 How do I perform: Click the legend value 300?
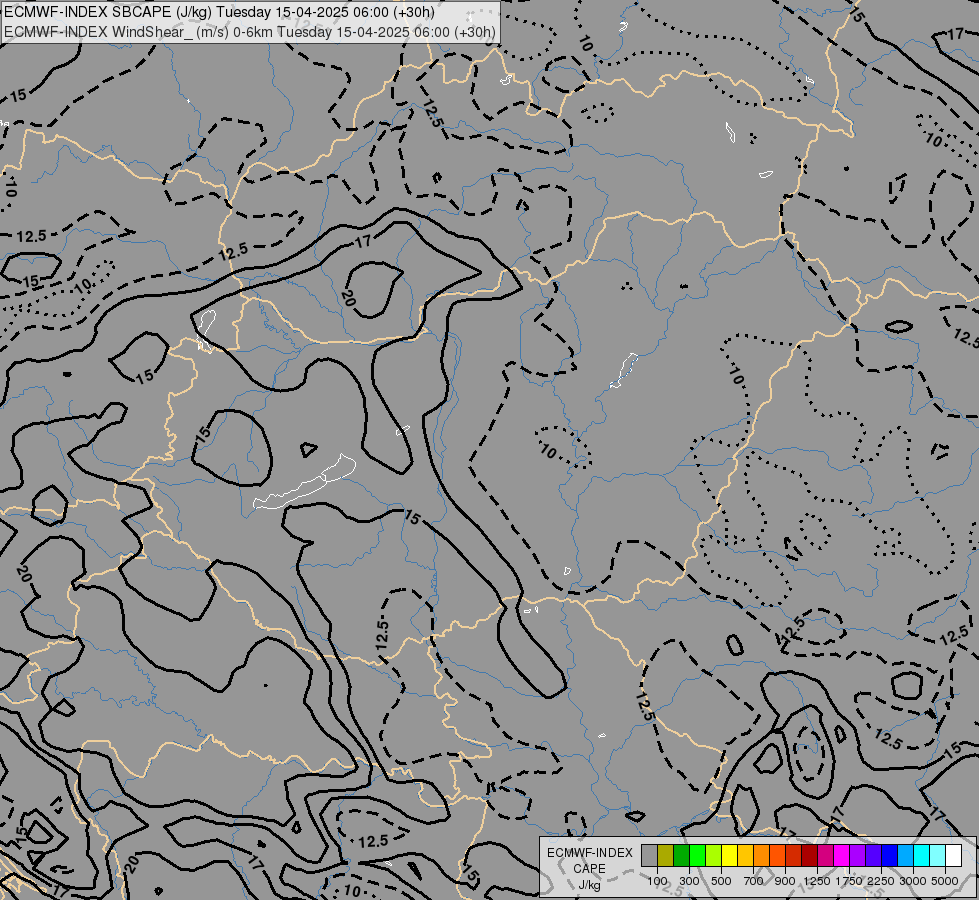pyautogui.click(x=689, y=881)
